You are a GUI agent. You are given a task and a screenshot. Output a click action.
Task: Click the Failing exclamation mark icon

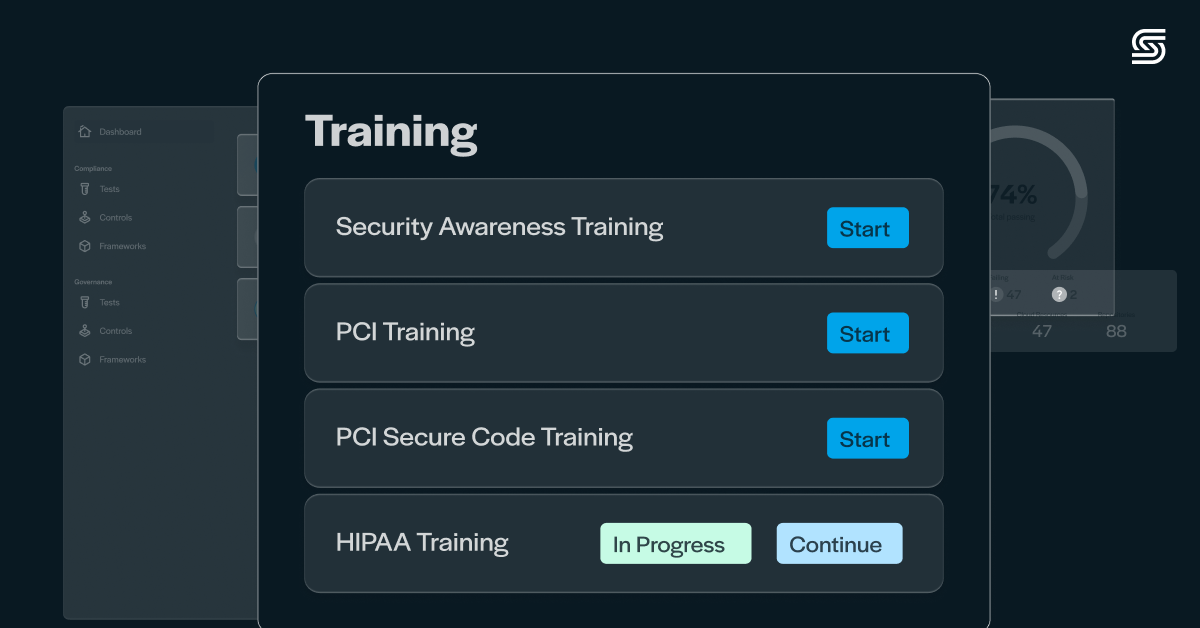[x=996, y=295]
